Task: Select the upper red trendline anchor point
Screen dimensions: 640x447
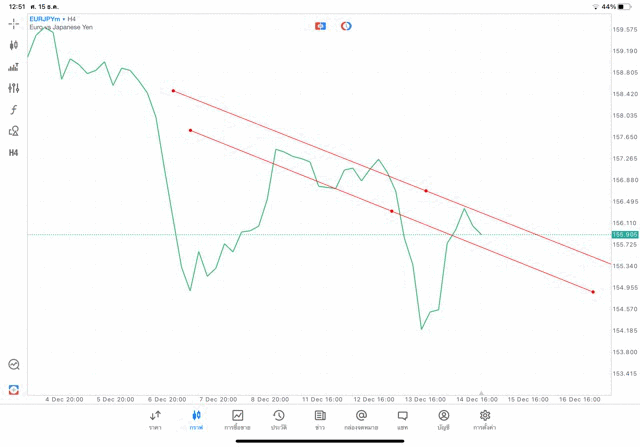Action: click(x=173, y=91)
